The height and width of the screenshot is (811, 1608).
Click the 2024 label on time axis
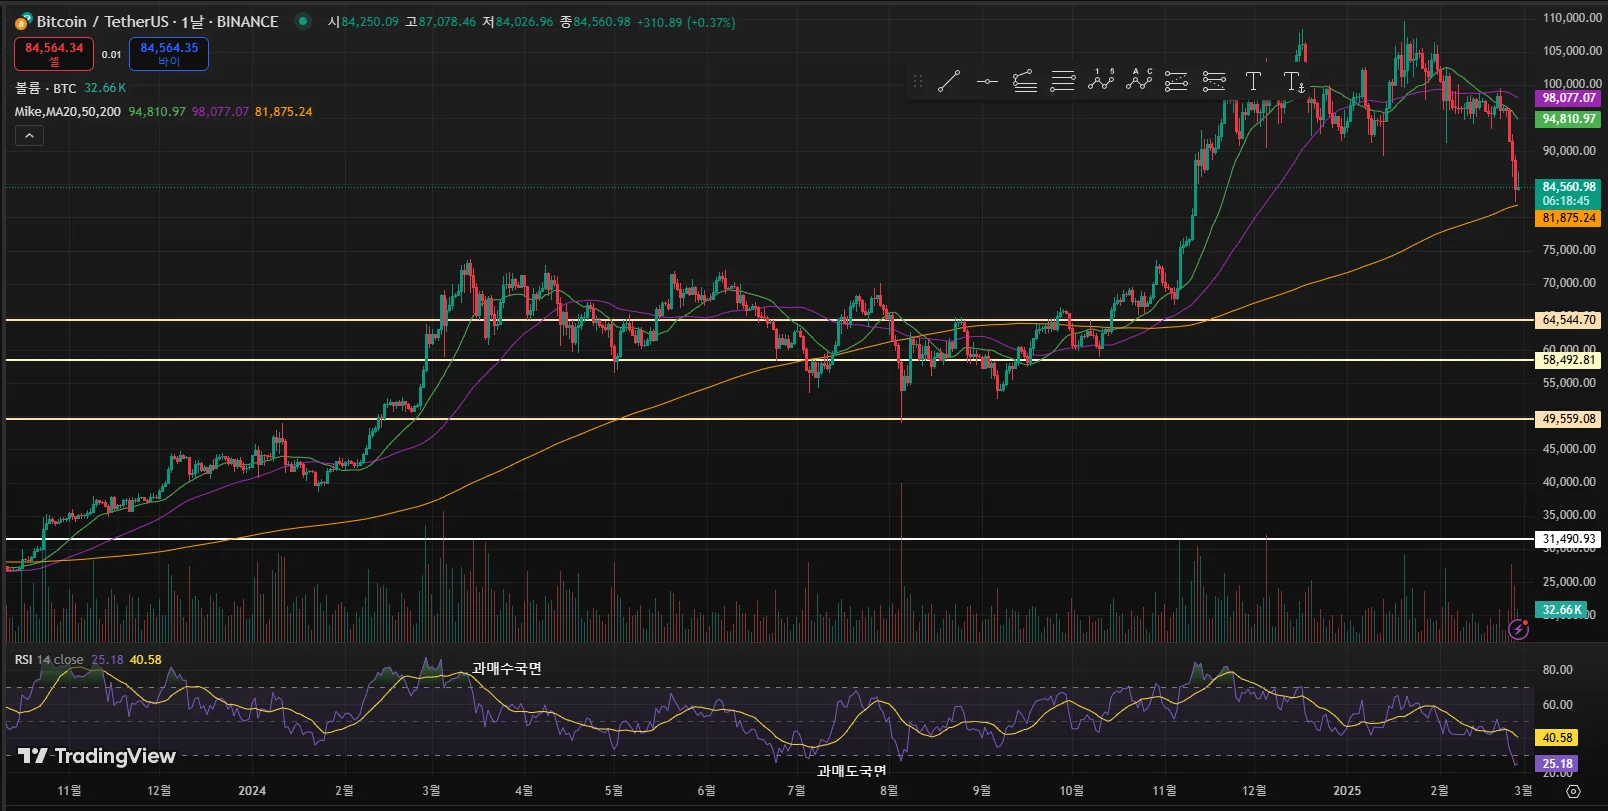pos(252,791)
